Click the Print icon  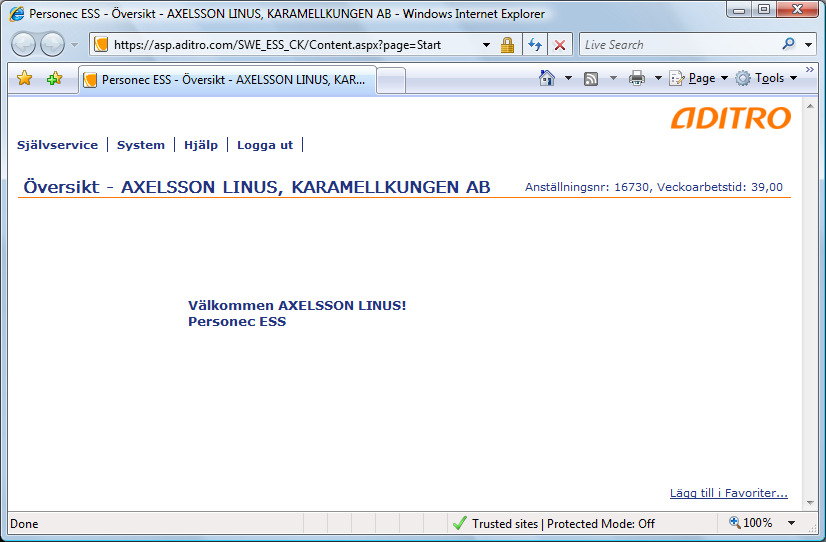point(637,78)
